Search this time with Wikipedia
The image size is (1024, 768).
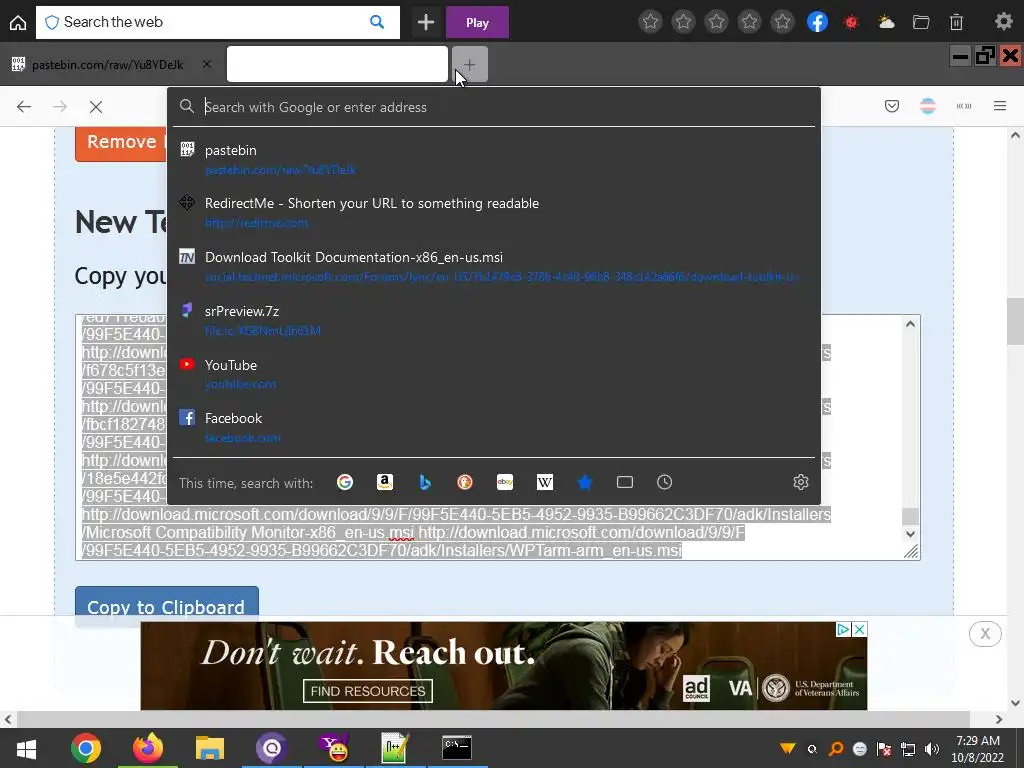[545, 482]
